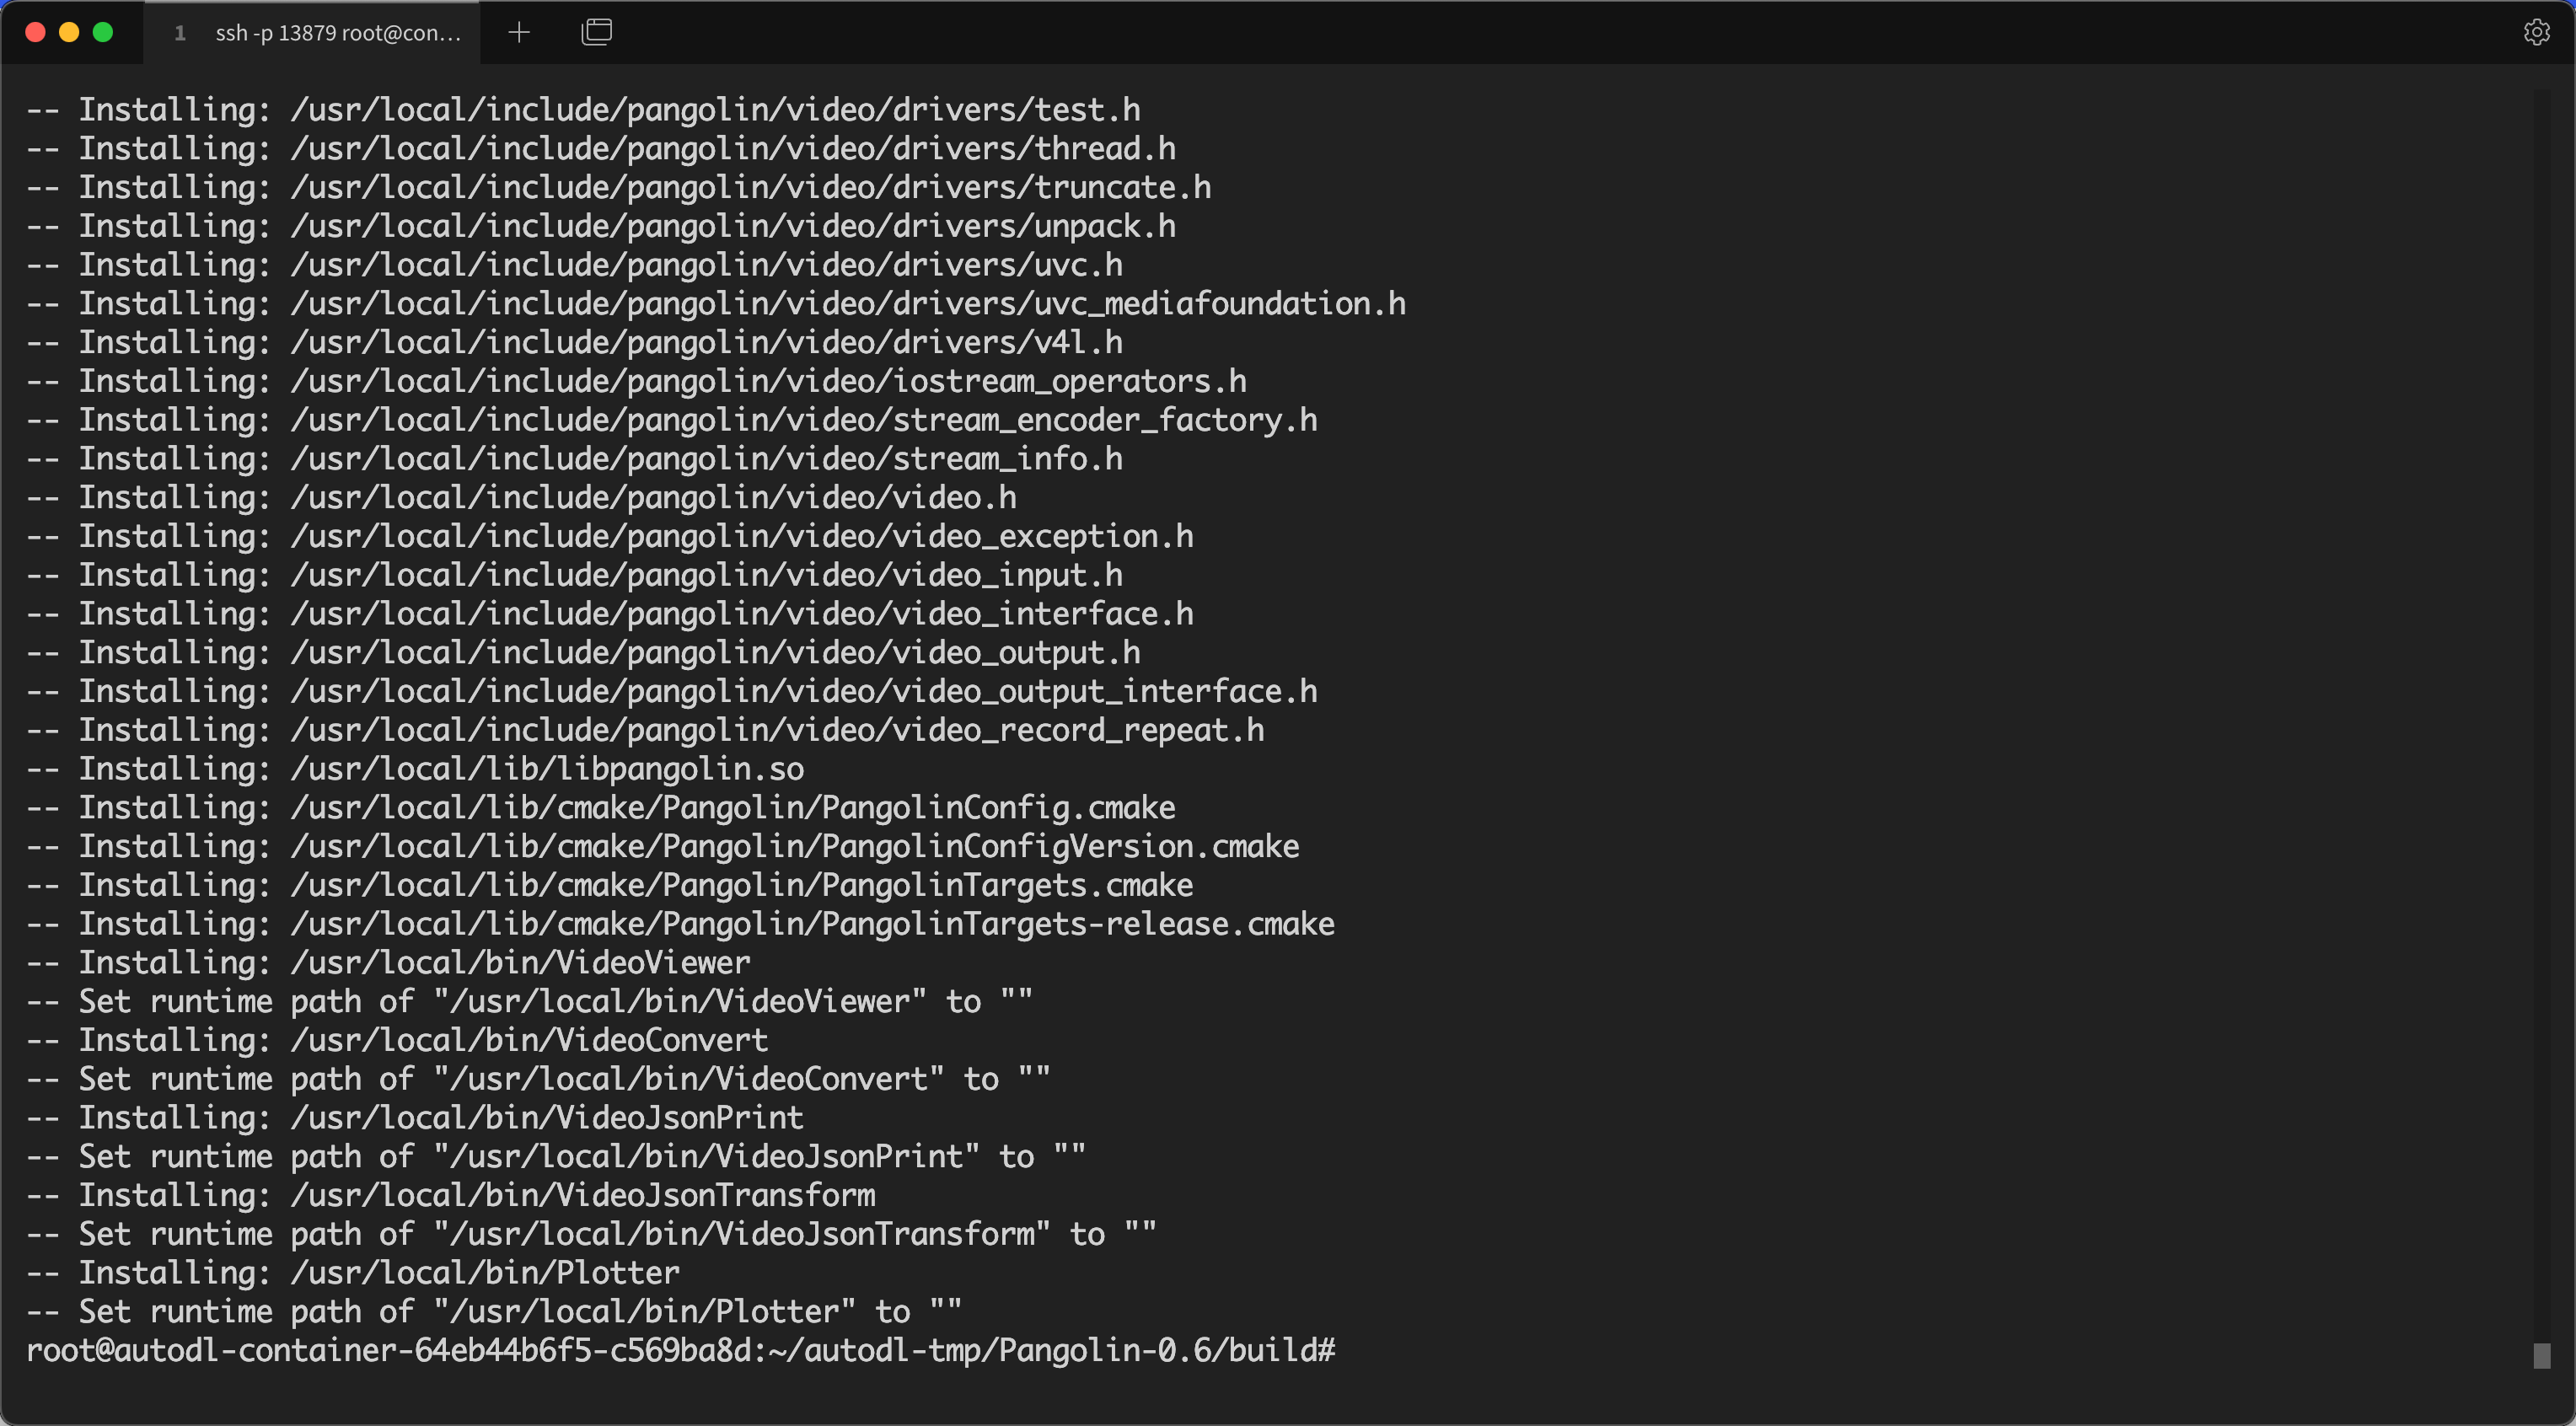This screenshot has height=1426, width=2576.
Task: Click the line installing stream_info.h
Action: 574,459
